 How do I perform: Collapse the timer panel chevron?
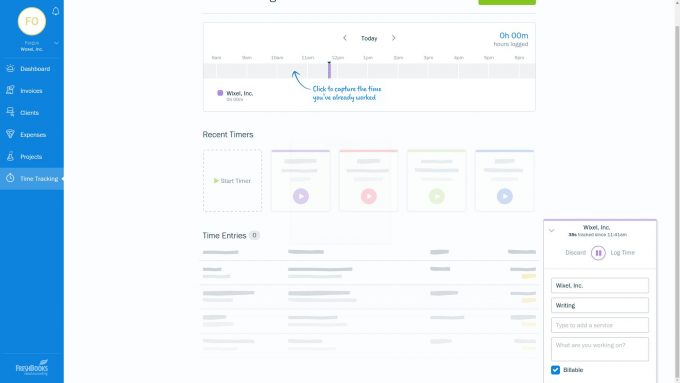(552, 231)
